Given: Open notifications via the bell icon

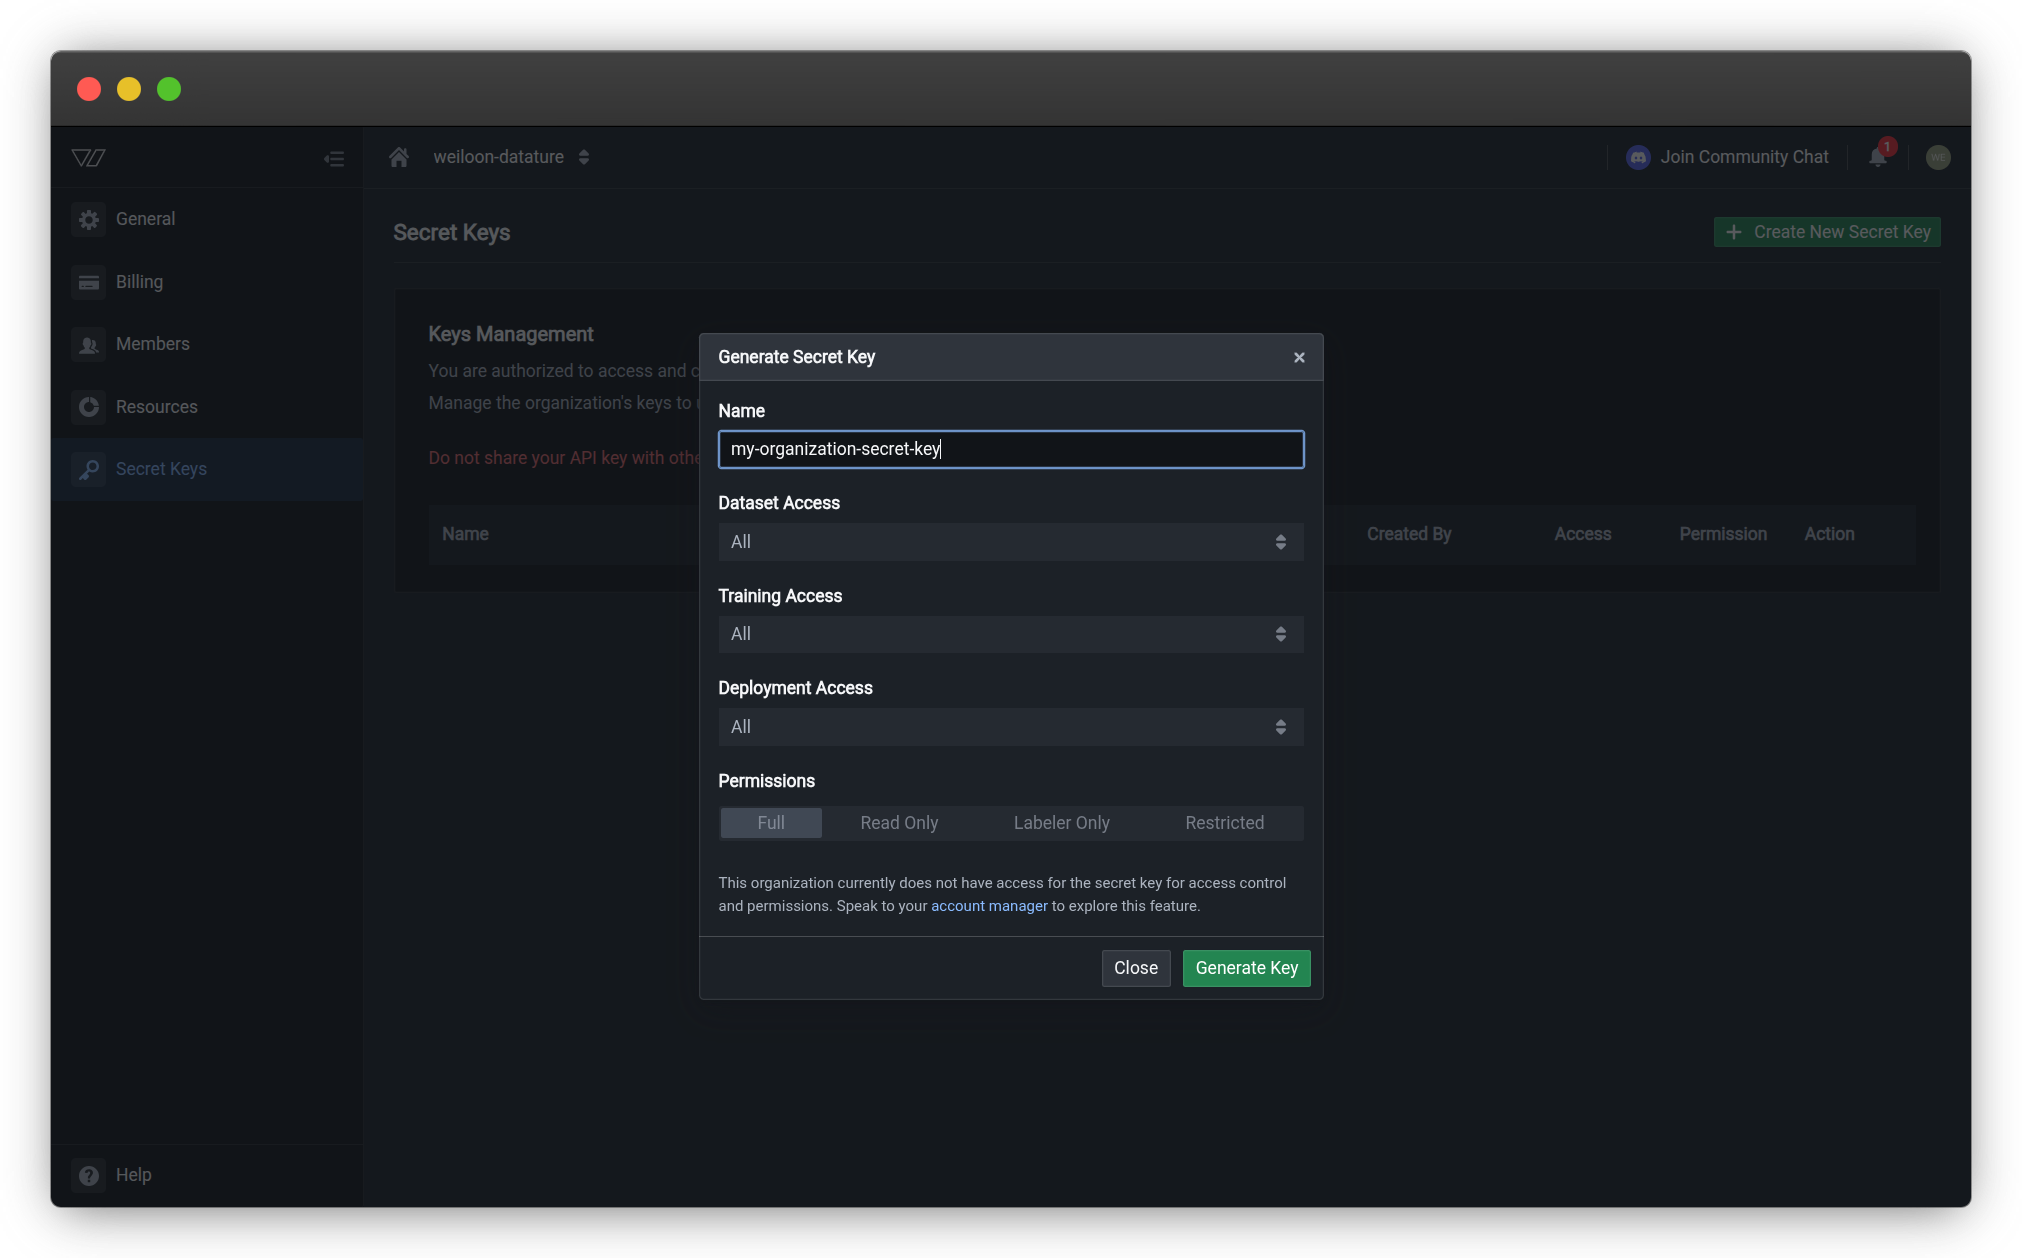Looking at the screenshot, I should [x=1877, y=157].
